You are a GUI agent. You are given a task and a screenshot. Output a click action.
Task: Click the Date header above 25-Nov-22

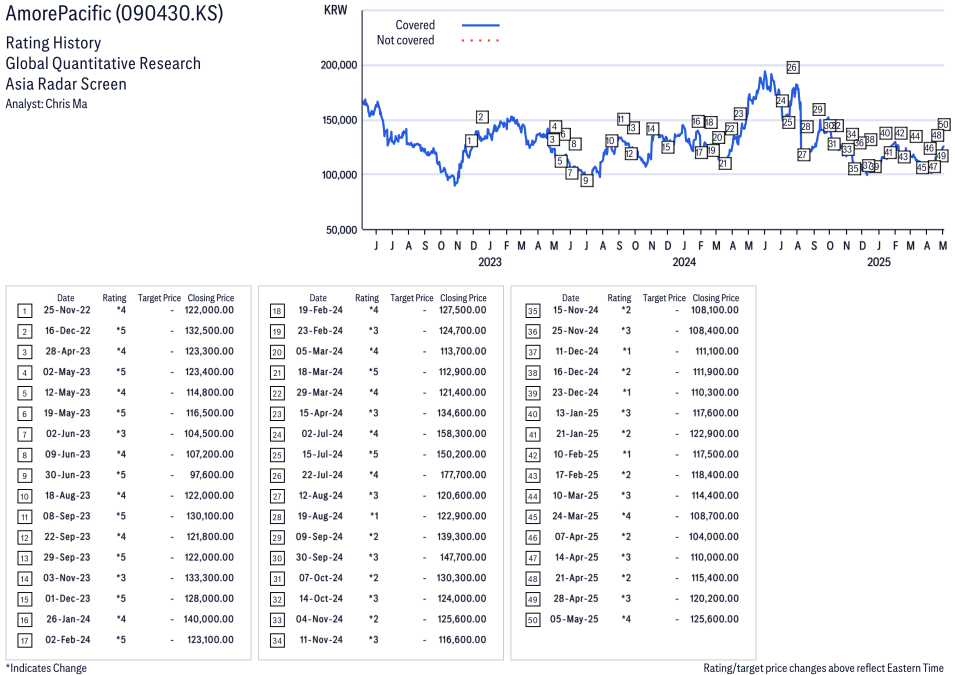66,298
